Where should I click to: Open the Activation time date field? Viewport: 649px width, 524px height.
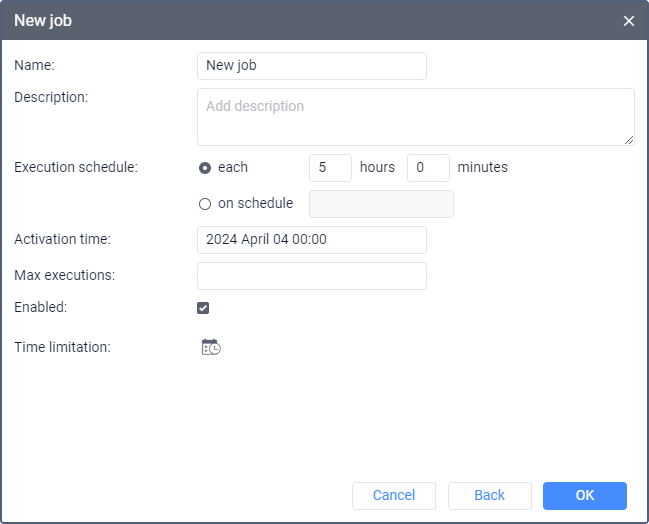312,240
